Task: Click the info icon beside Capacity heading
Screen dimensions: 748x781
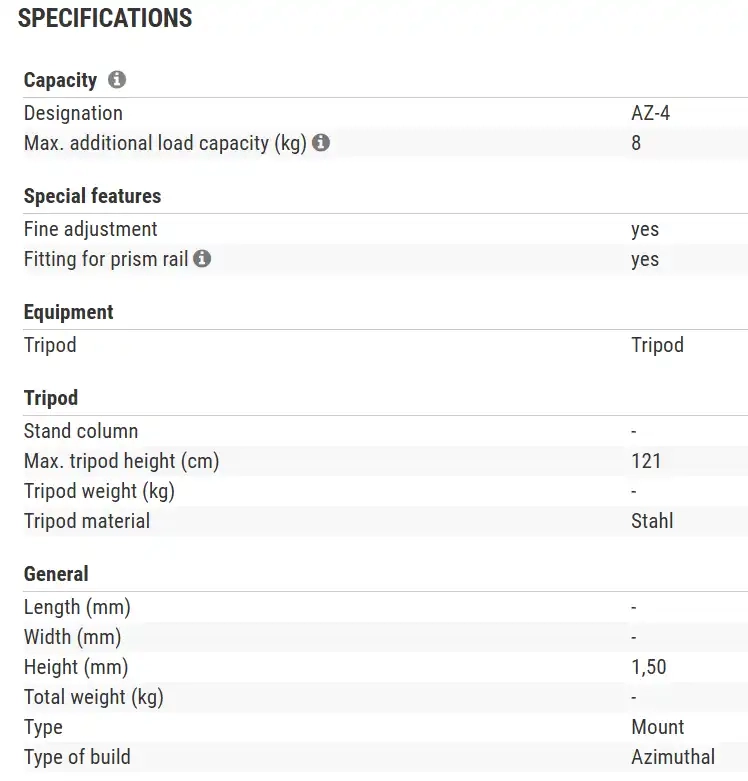Action: pos(117,80)
